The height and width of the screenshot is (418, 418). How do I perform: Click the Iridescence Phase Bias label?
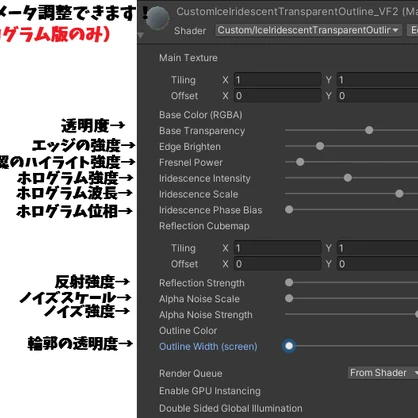(x=211, y=210)
